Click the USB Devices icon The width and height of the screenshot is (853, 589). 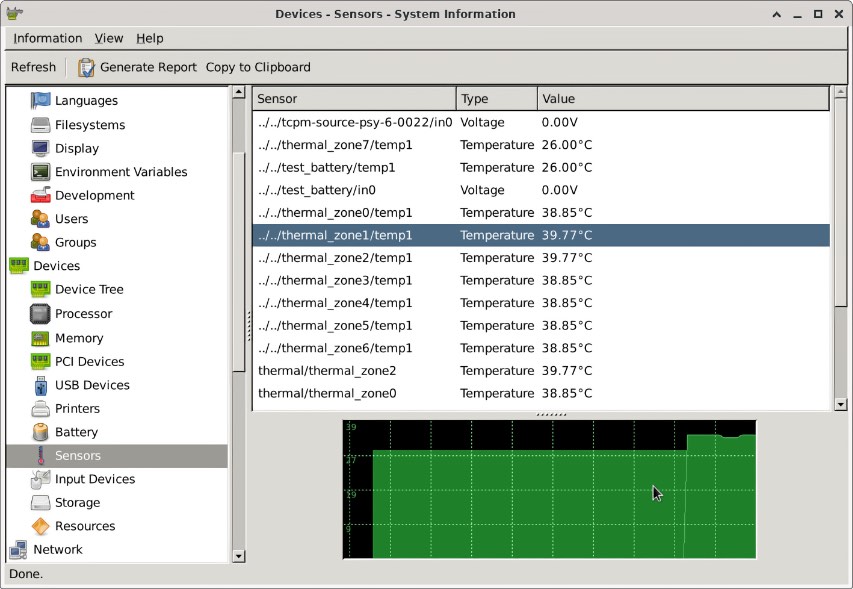coord(40,385)
